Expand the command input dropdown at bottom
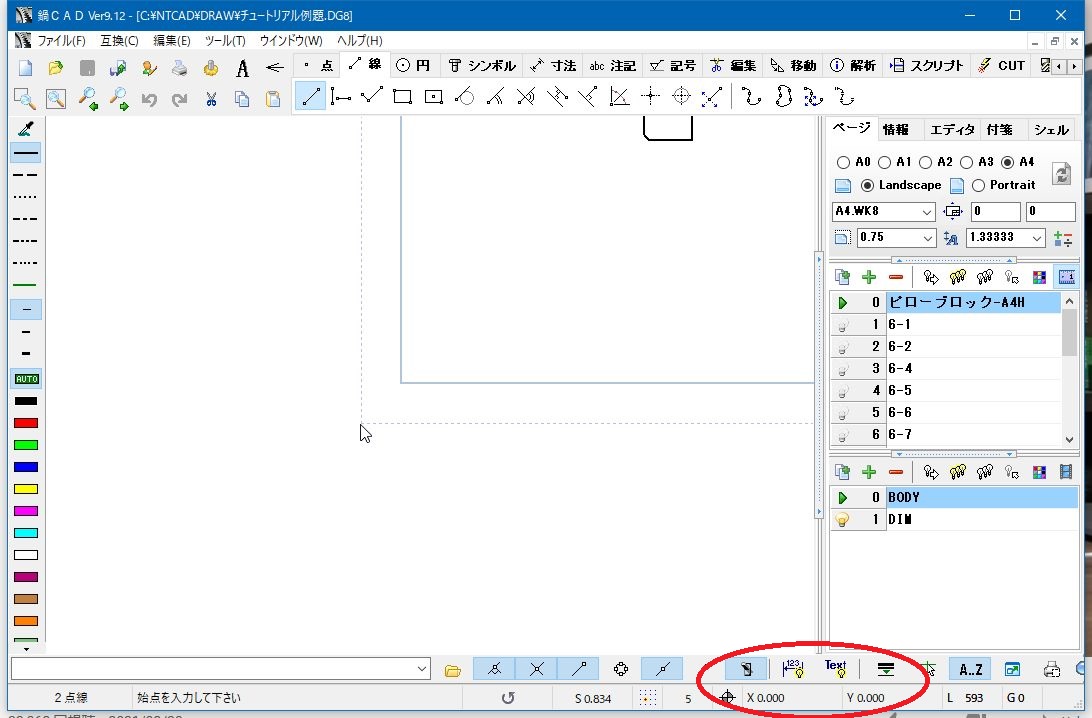 point(422,669)
